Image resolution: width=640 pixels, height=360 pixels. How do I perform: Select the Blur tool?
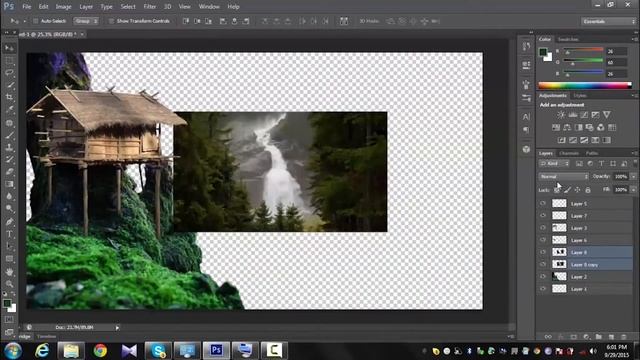[x=9, y=196]
